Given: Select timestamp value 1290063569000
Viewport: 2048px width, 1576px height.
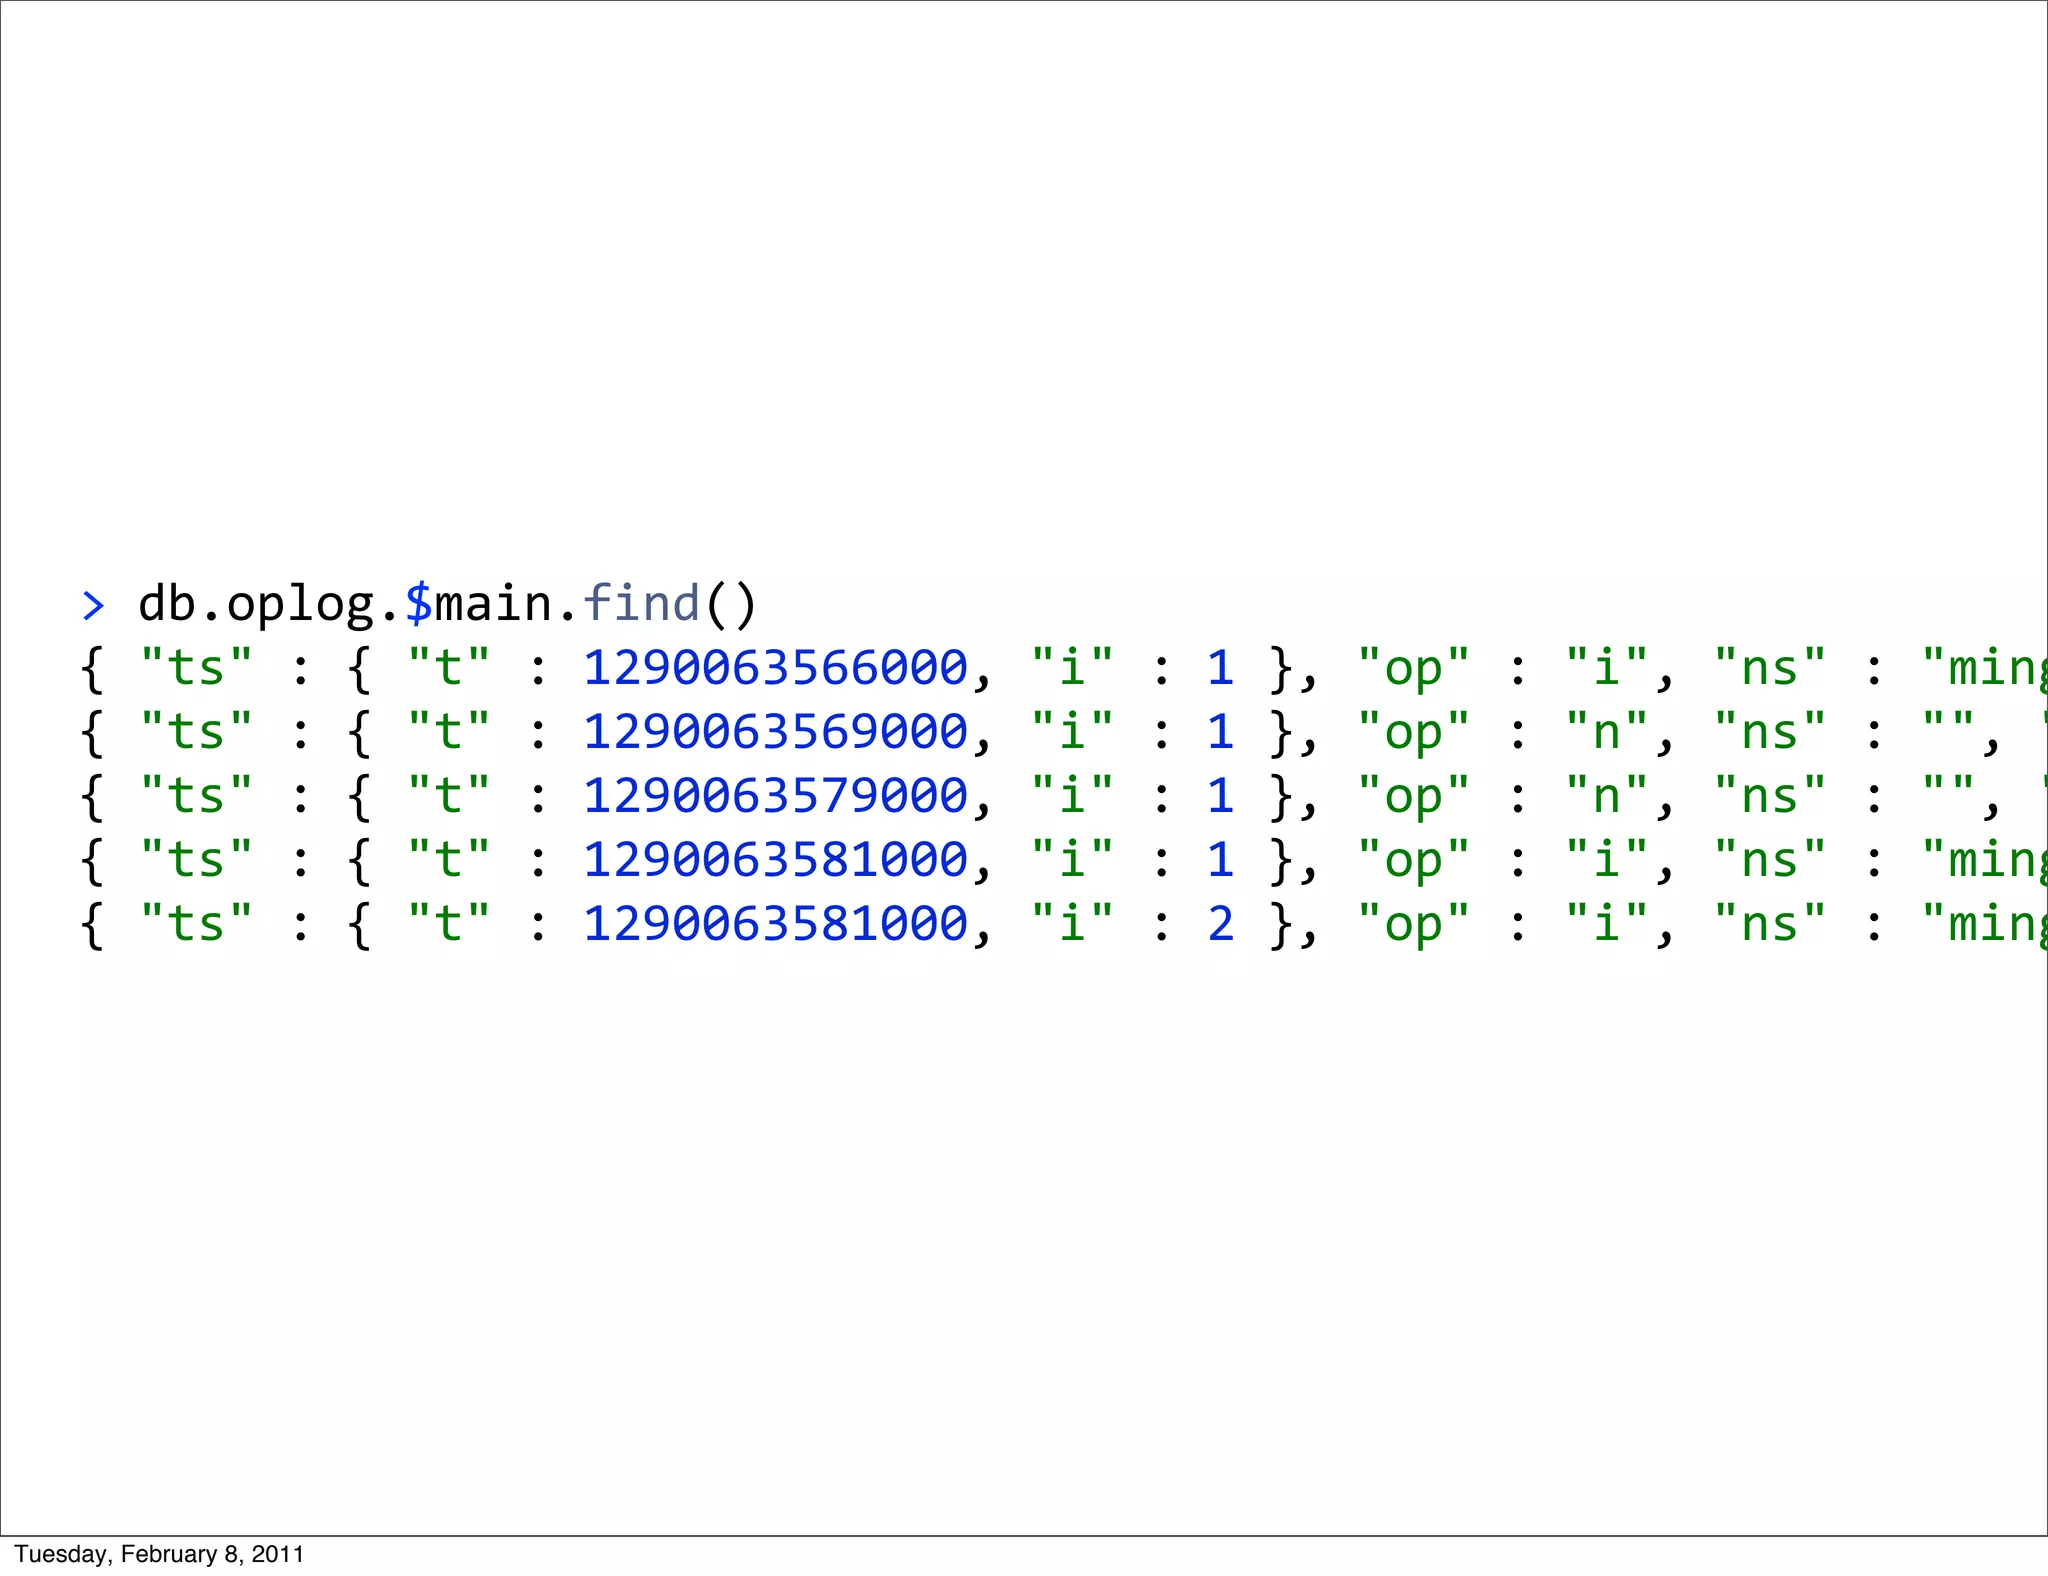Looking at the screenshot, I should click(775, 732).
